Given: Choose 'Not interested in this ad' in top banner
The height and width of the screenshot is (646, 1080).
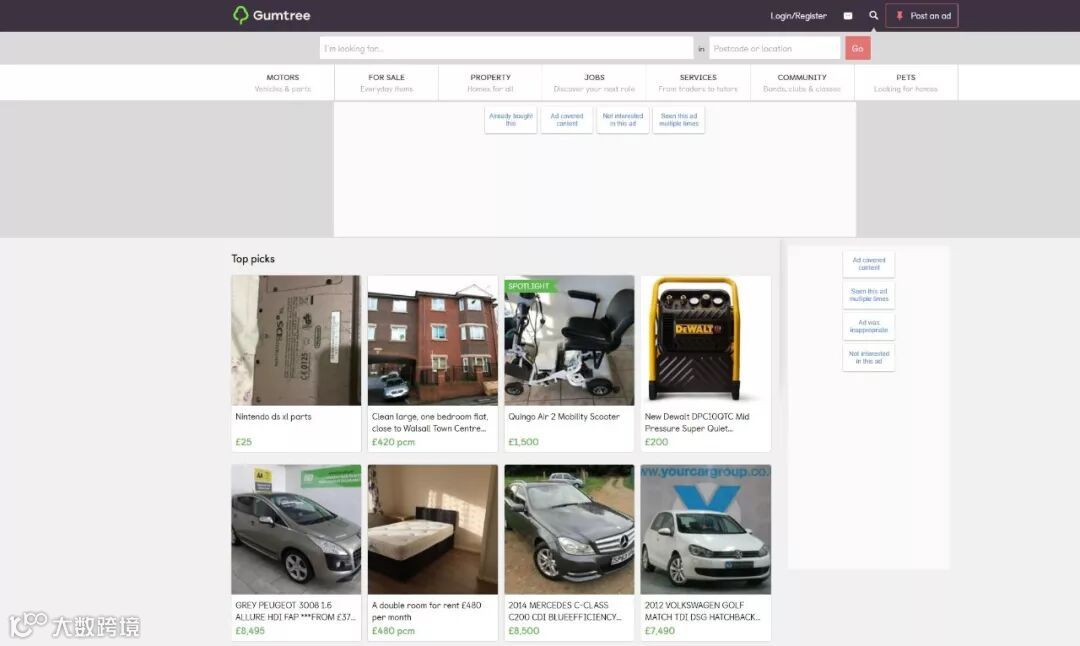Looking at the screenshot, I should pyautogui.click(x=623, y=120).
